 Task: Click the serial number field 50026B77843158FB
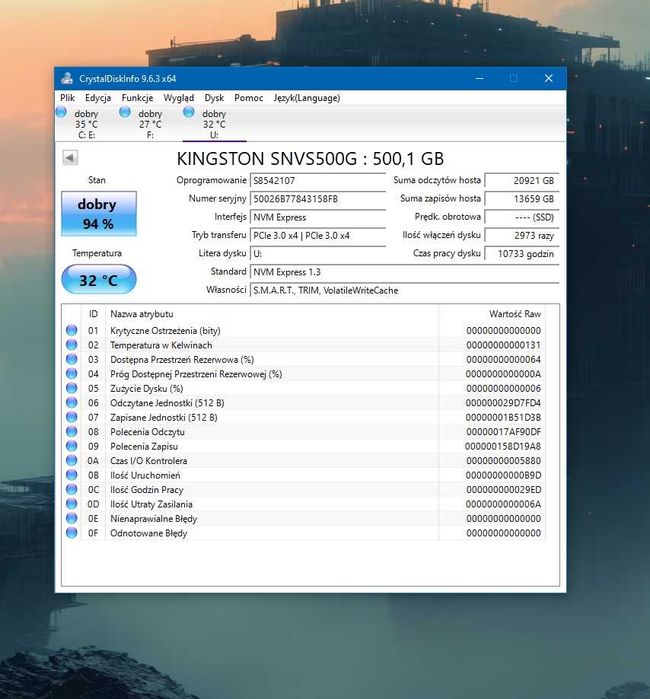317,199
